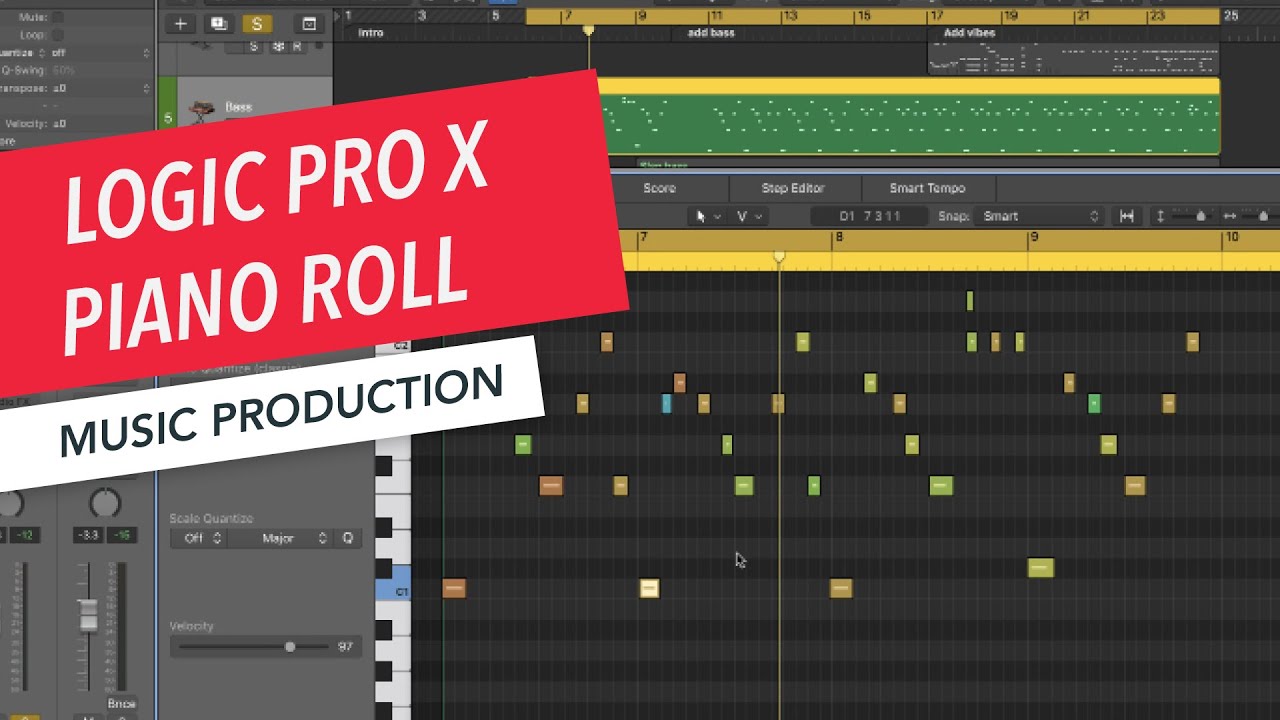1280x720 pixels.
Task: Switch to the Score editor tab
Action: [659, 188]
